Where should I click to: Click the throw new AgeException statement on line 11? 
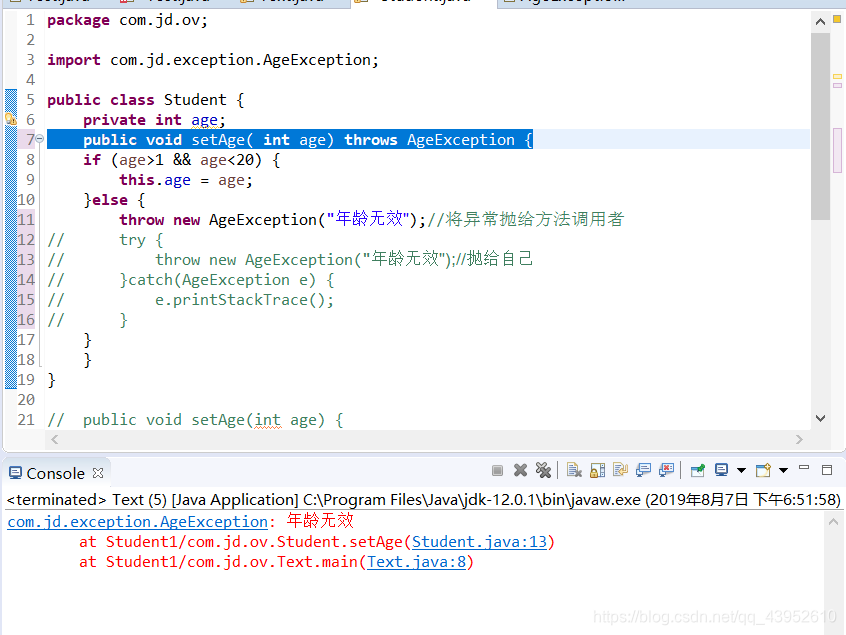(272, 220)
